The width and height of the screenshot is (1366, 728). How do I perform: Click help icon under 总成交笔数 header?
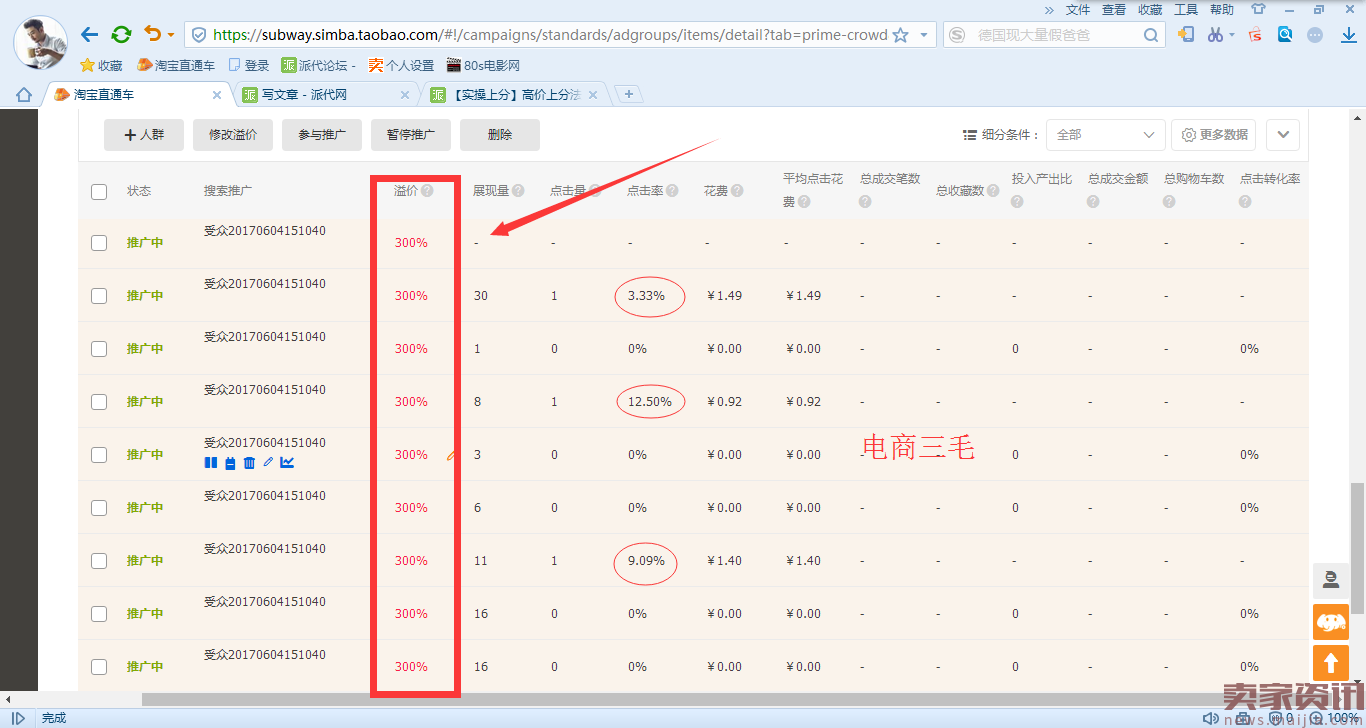[x=865, y=201]
